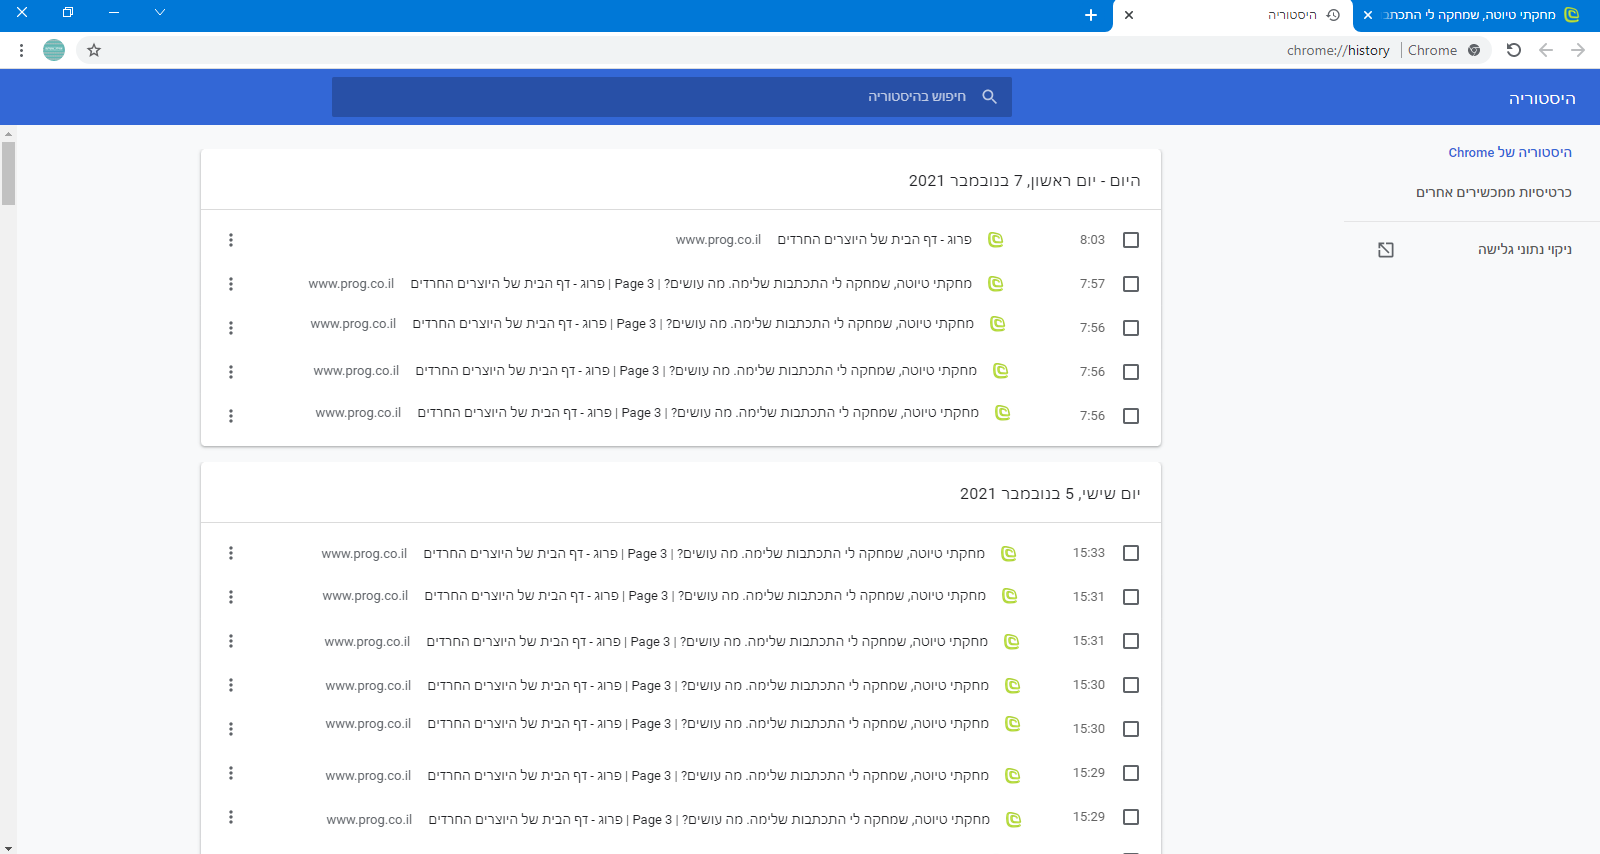Switch to the מחקתי טיוטה tab
This screenshot has width=1600, height=854.
coord(1477,16)
